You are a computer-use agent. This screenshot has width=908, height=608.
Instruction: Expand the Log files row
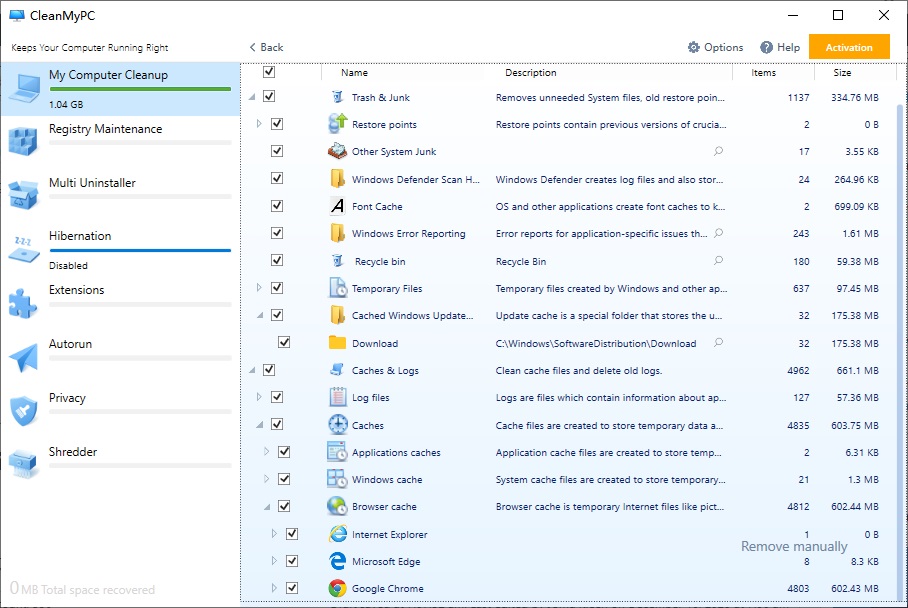(259, 397)
